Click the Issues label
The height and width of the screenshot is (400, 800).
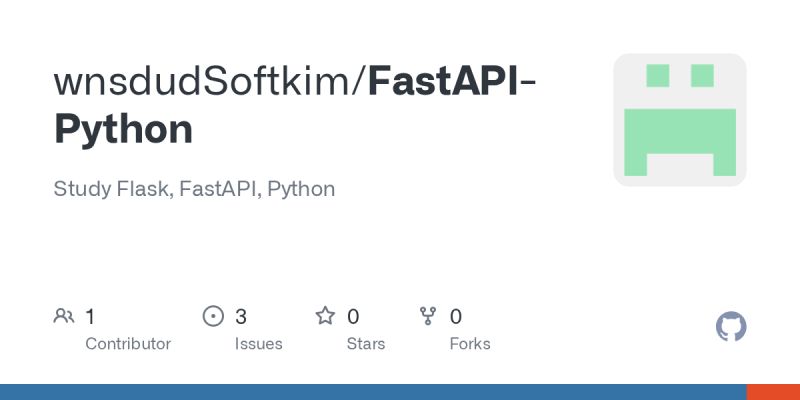coord(259,344)
